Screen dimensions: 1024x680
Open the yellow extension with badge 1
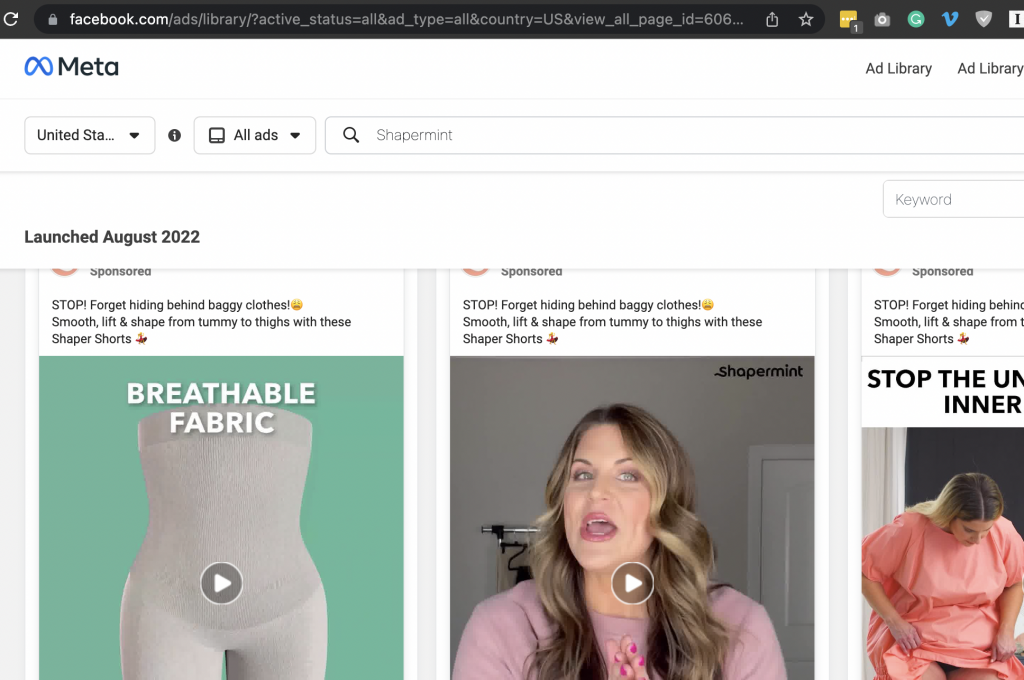849,20
